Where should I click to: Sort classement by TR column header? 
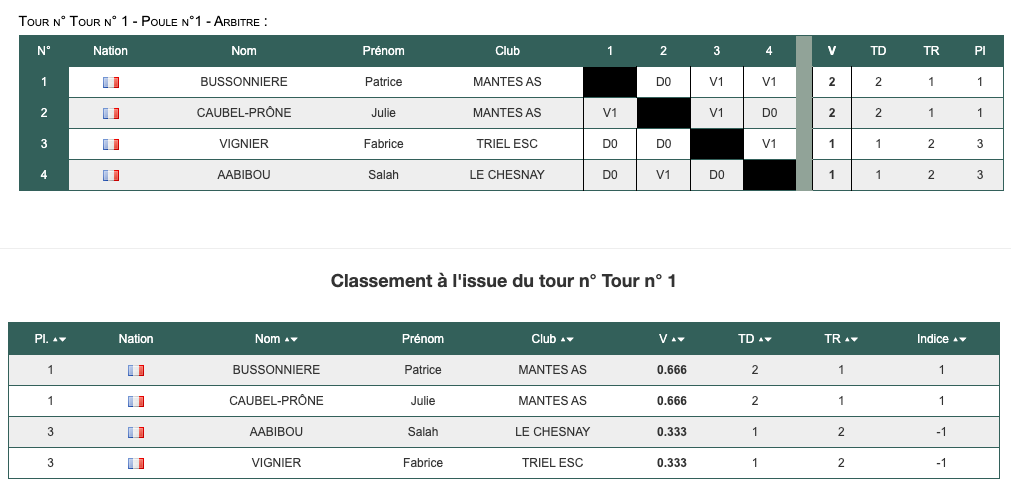click(841, 339)
